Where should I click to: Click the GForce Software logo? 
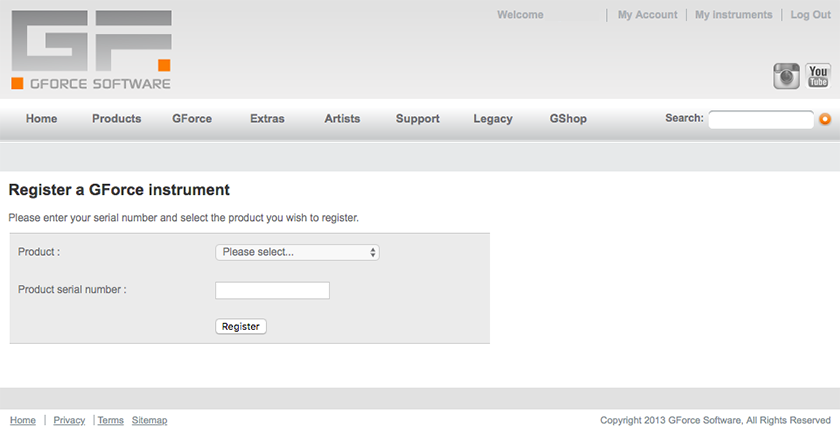click(x=91, y=49)
